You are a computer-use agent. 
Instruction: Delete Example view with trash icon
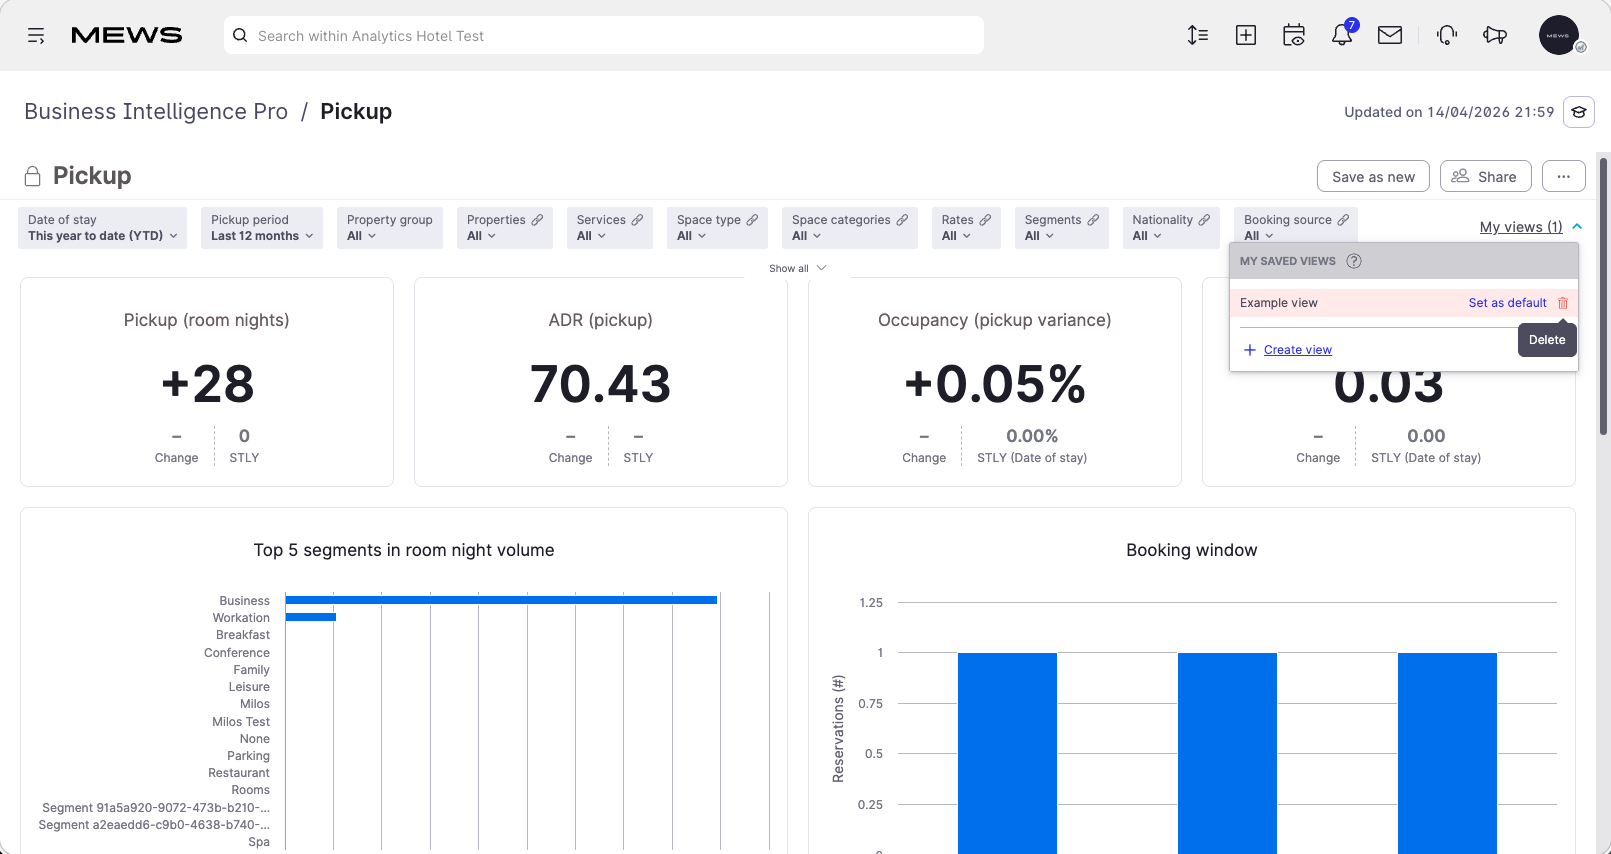(x=1563, y=303)
